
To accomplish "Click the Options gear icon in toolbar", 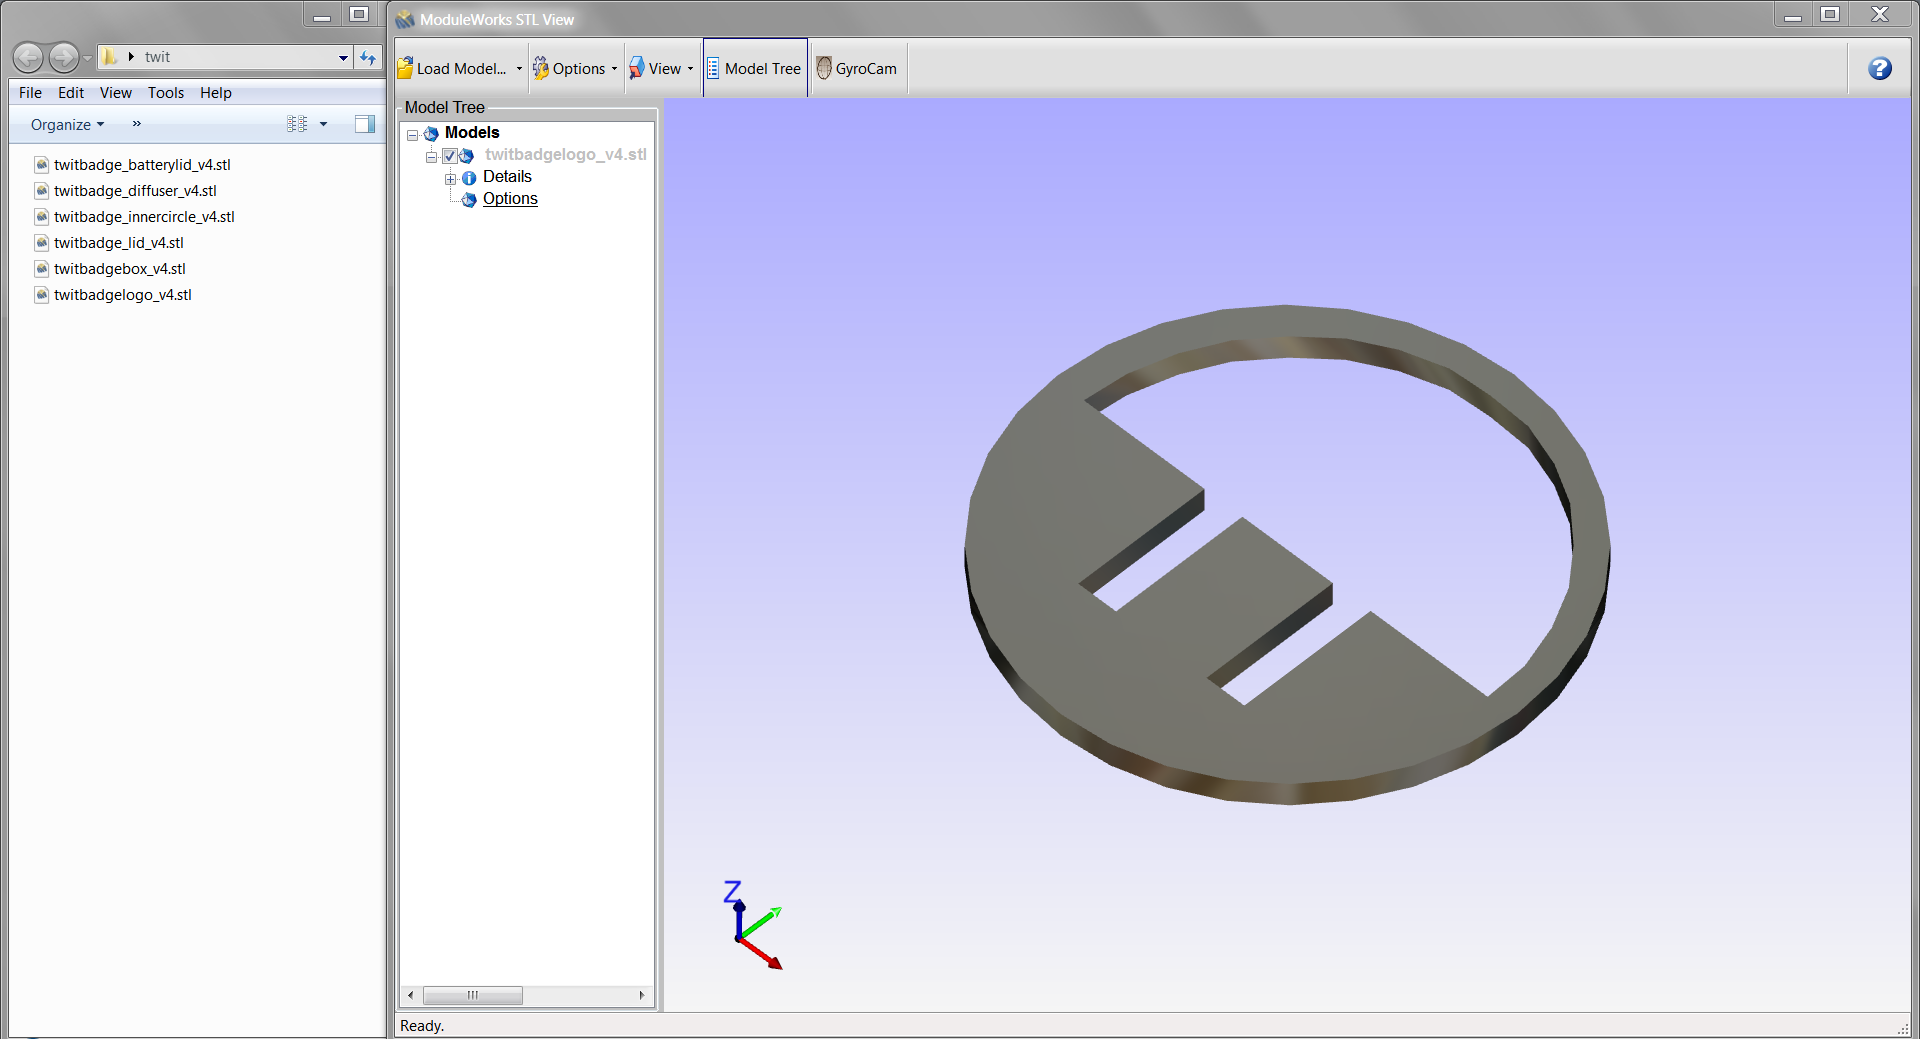I will [541, 68].
